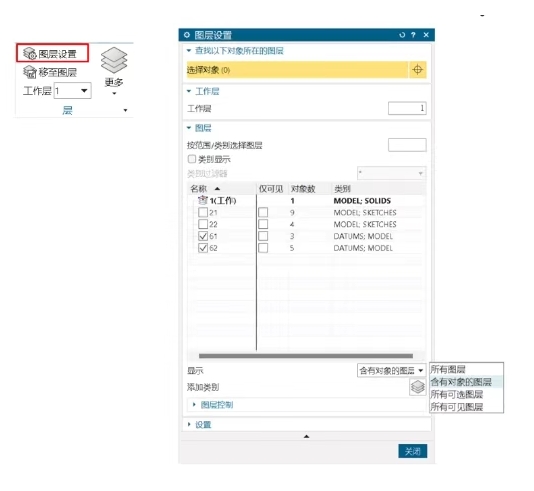The width and height of the screenshot is (534, 491).
Task: Click the settings gear in dialog title
Action: pyautogui.click(x=187, y=35)
